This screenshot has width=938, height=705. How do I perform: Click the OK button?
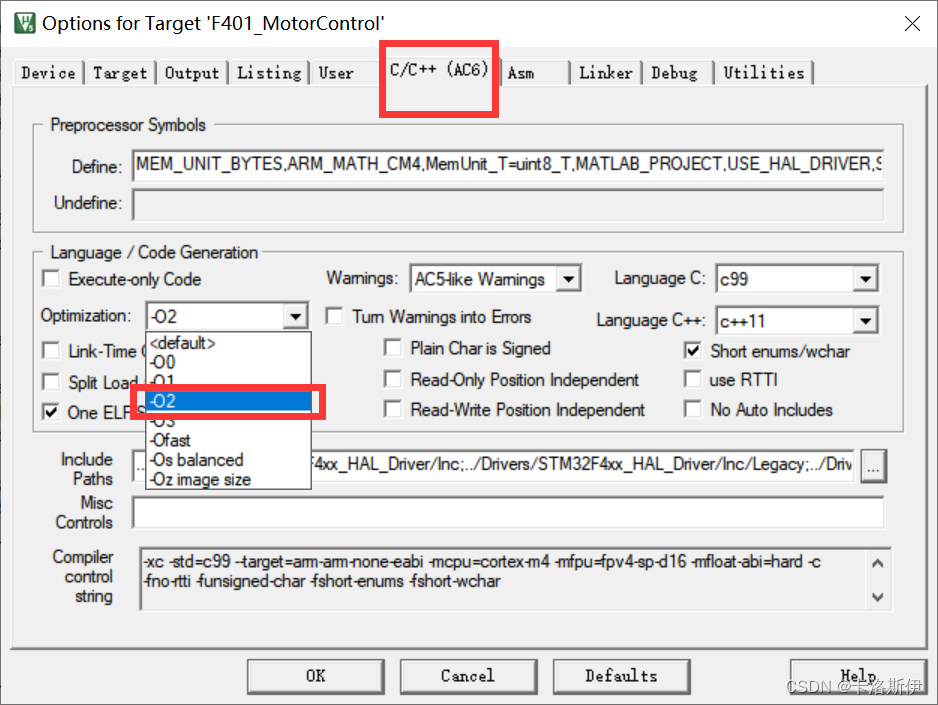(316, 676)
